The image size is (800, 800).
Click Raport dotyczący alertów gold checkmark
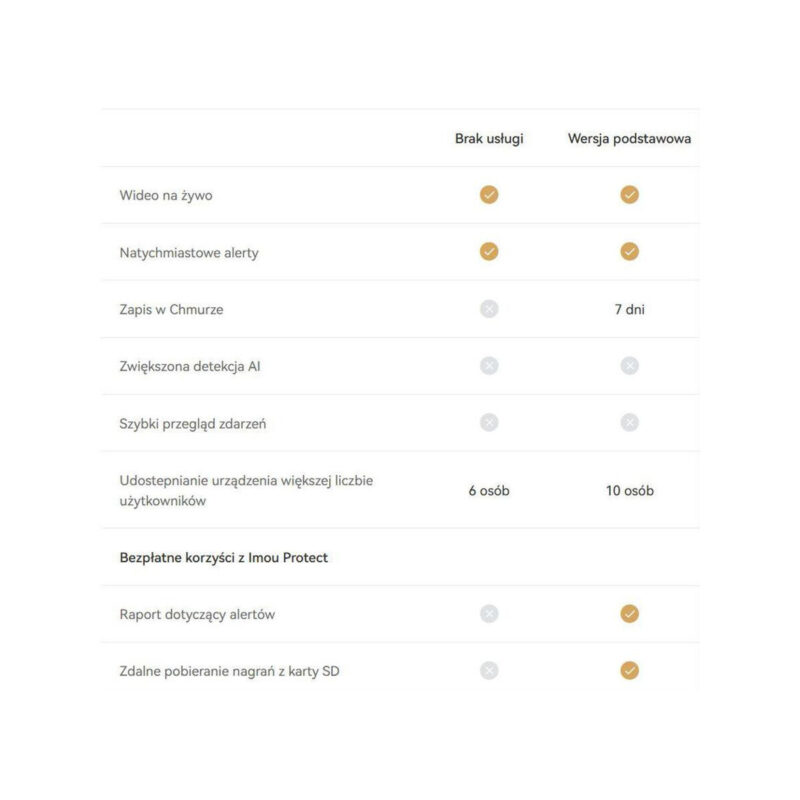(x=629, y=614)
